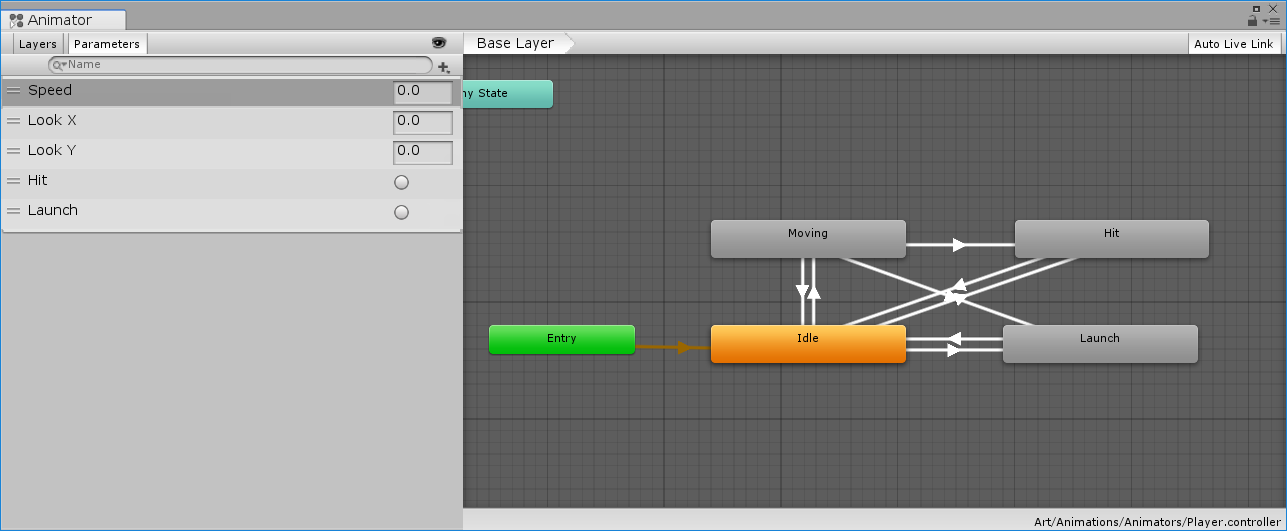Screen dimensions: 1287x531
Task: Maximize the Animator window
Action: click(x=1256, y=8)
